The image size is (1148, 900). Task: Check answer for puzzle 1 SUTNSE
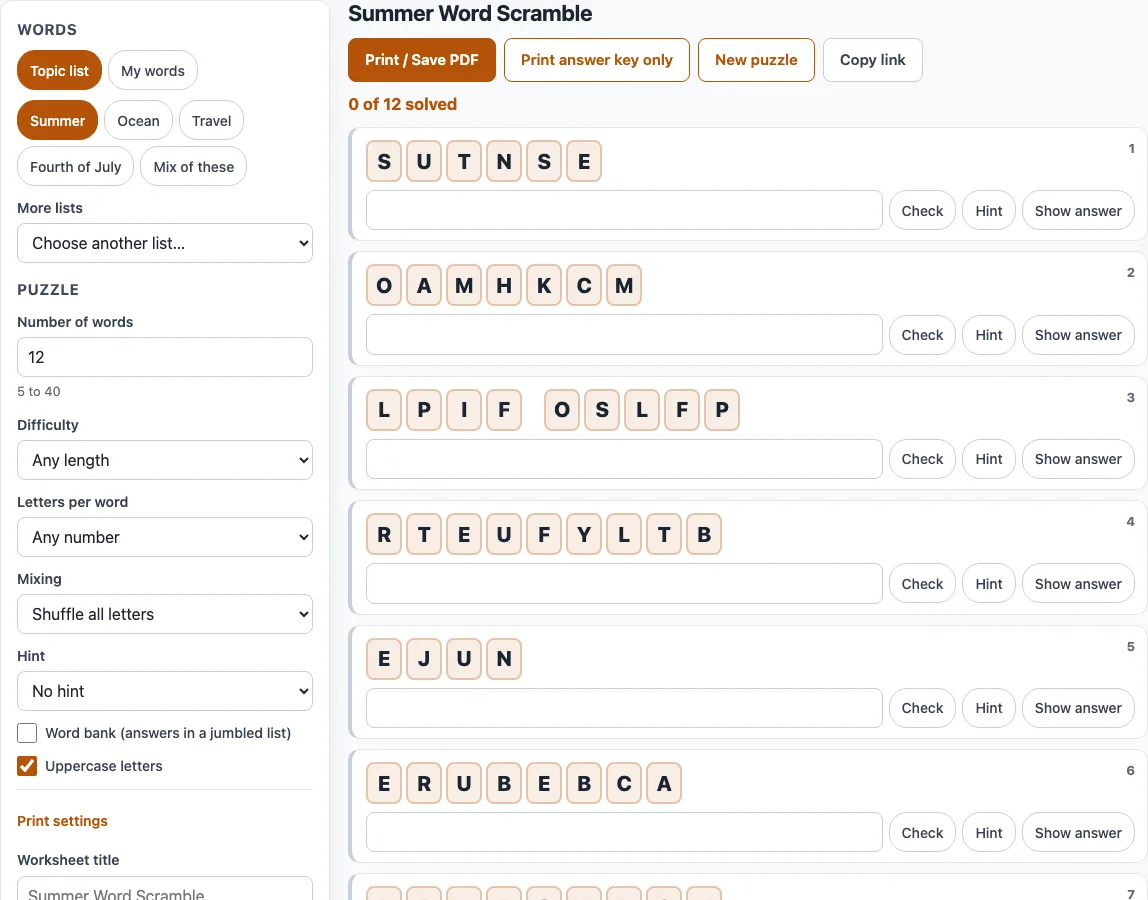922,210
